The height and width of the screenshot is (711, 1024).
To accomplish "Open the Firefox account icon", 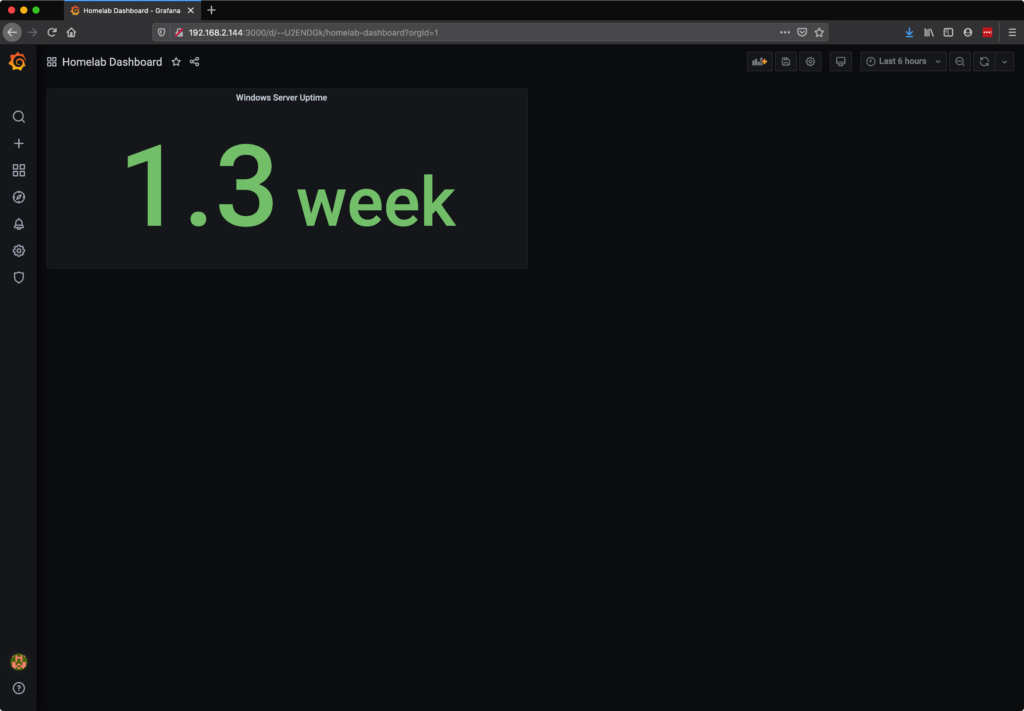I will coord(968,32).
